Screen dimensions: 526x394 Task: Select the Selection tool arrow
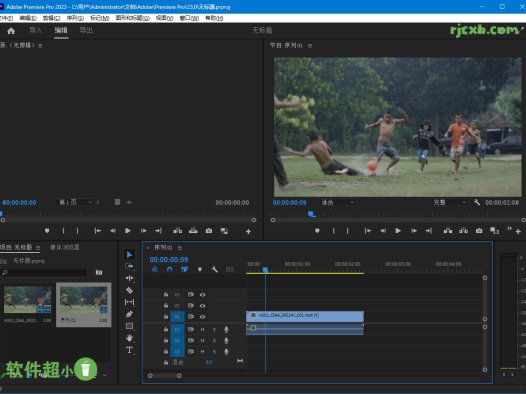(x=129, y=254)
